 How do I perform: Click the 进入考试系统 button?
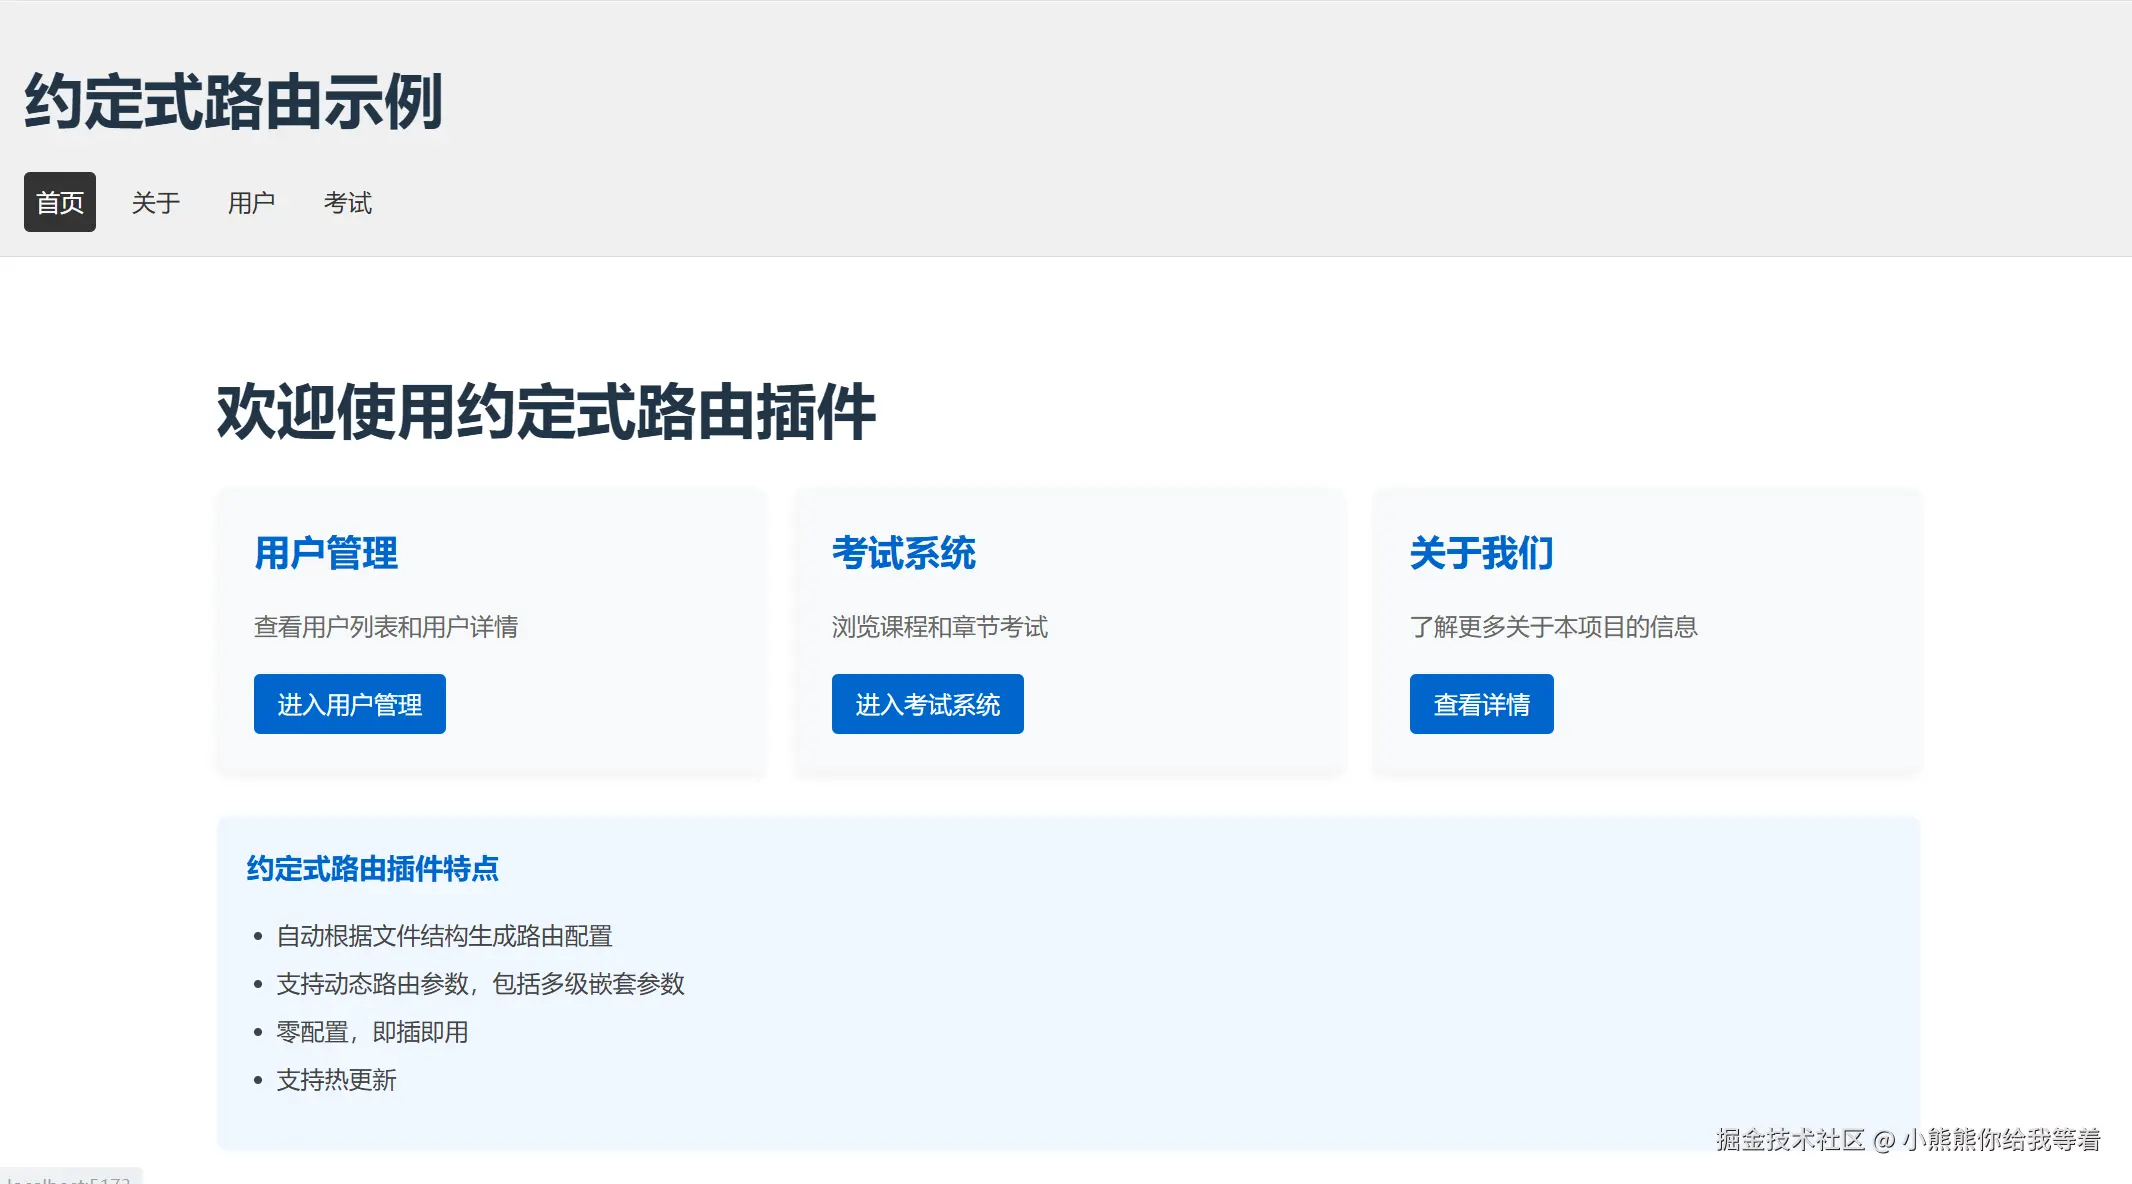(x=927, y=703)
